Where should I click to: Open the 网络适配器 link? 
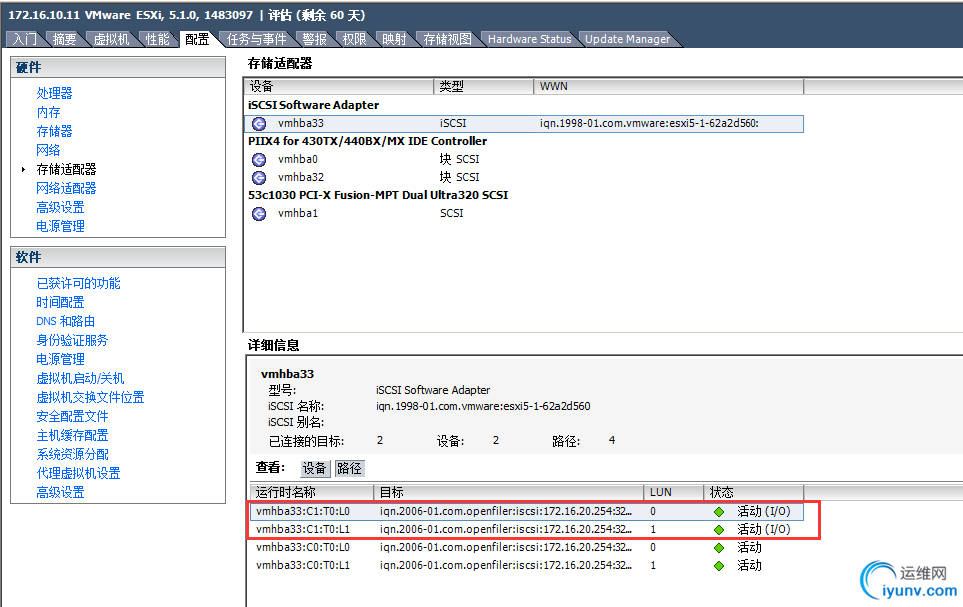point(66,189)
